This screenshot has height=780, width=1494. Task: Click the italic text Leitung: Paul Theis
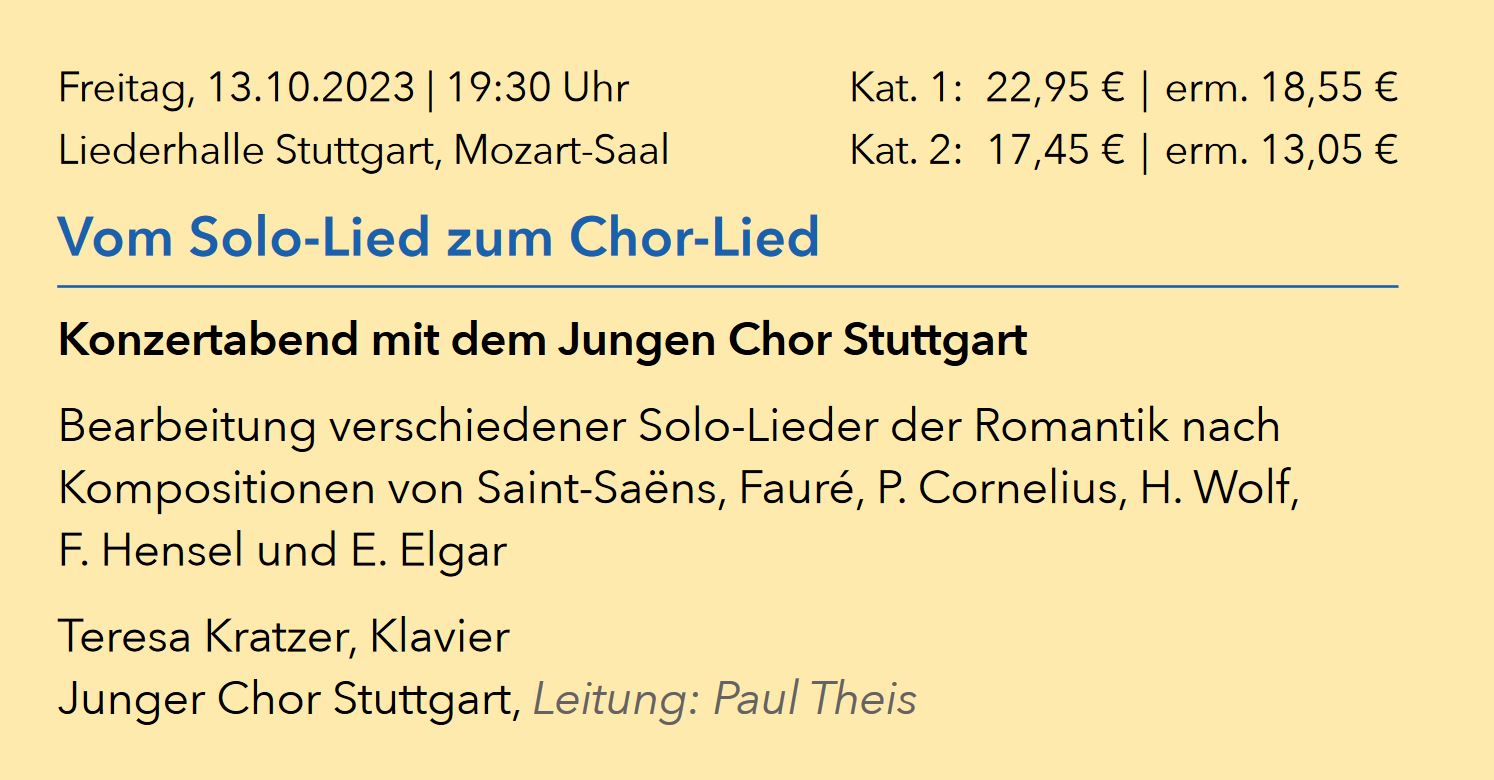click(725, 699)
